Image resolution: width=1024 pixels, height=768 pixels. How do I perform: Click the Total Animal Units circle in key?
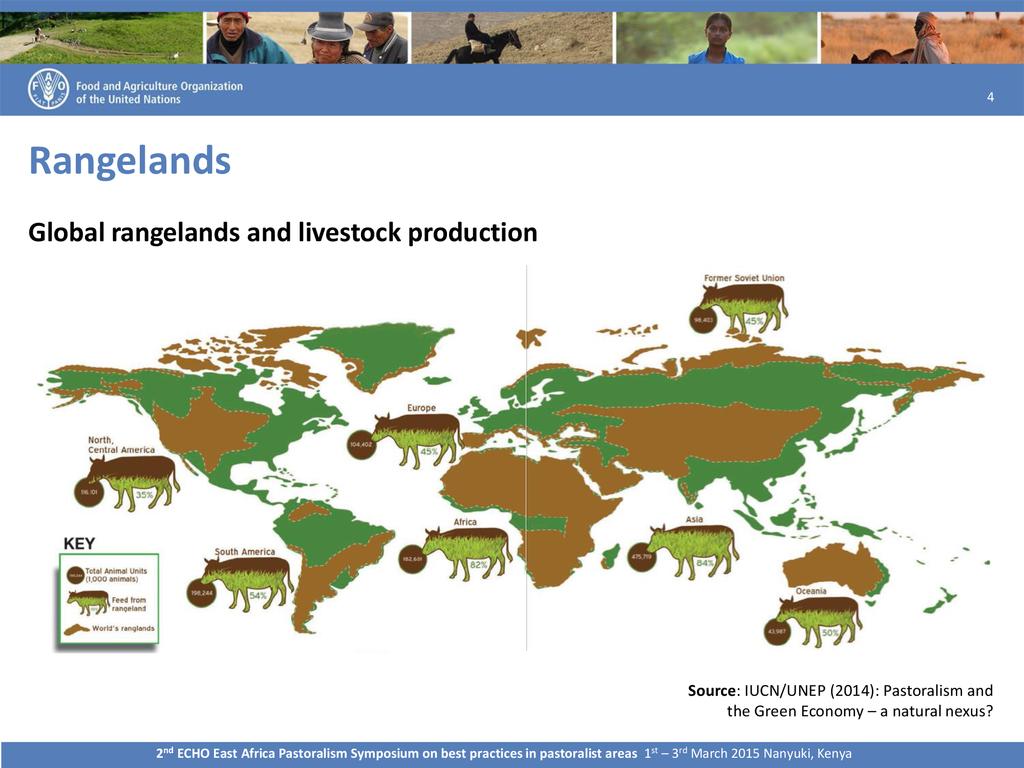click(75, 576)
